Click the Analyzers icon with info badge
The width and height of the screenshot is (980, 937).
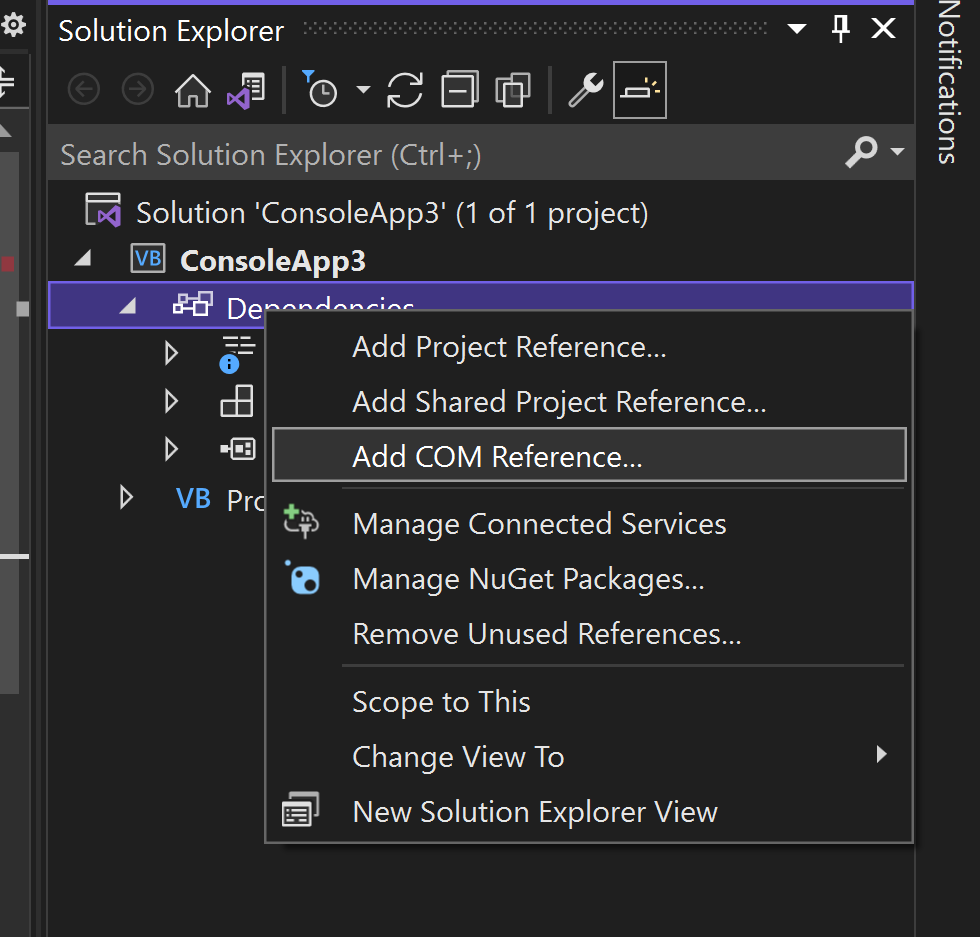(237, 354)
